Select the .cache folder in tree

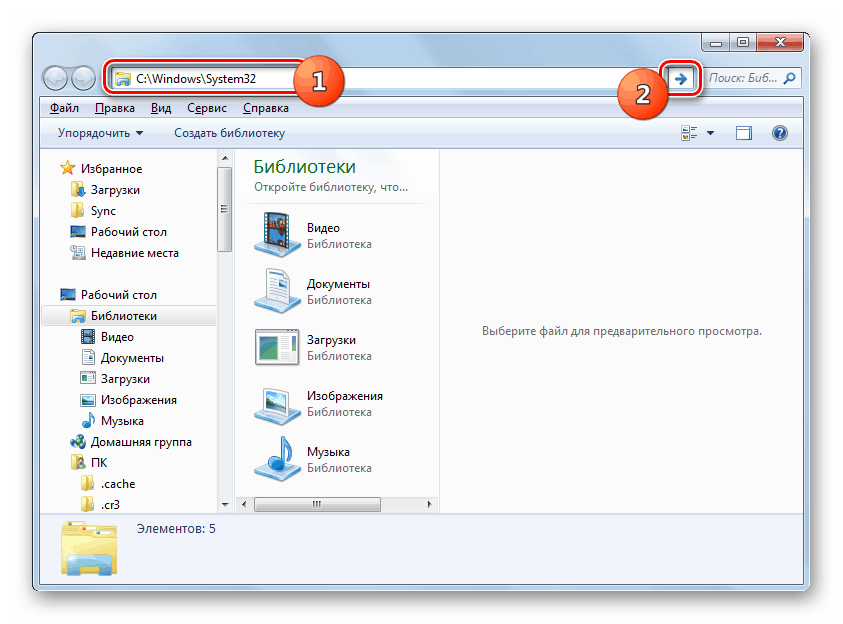118,483
